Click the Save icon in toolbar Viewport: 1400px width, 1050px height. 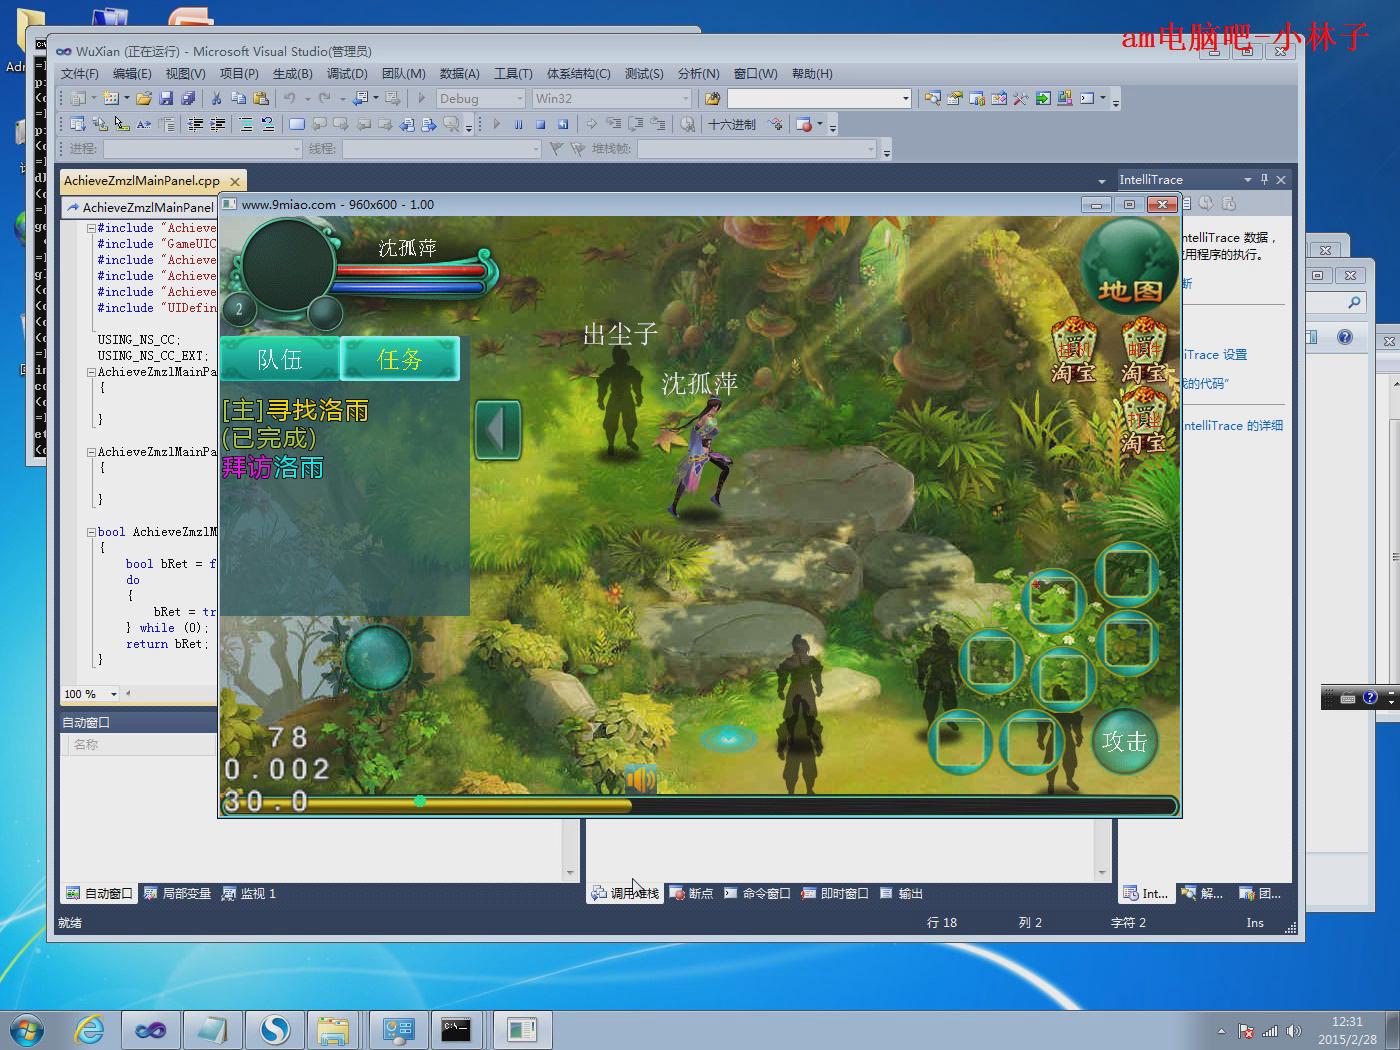click(166, 98)
